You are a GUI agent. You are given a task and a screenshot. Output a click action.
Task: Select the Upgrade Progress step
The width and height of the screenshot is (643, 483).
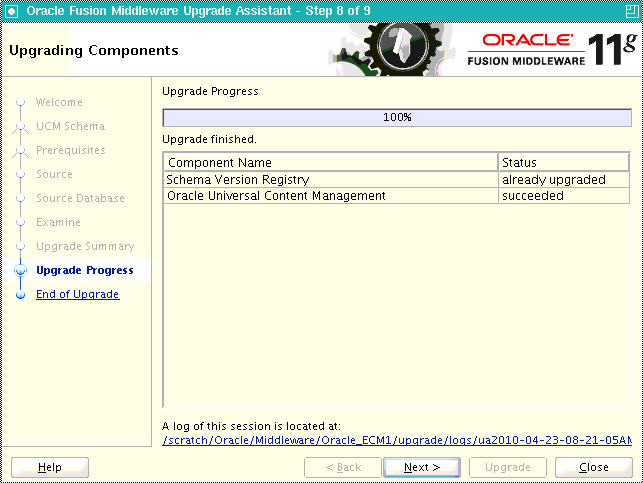85,270
